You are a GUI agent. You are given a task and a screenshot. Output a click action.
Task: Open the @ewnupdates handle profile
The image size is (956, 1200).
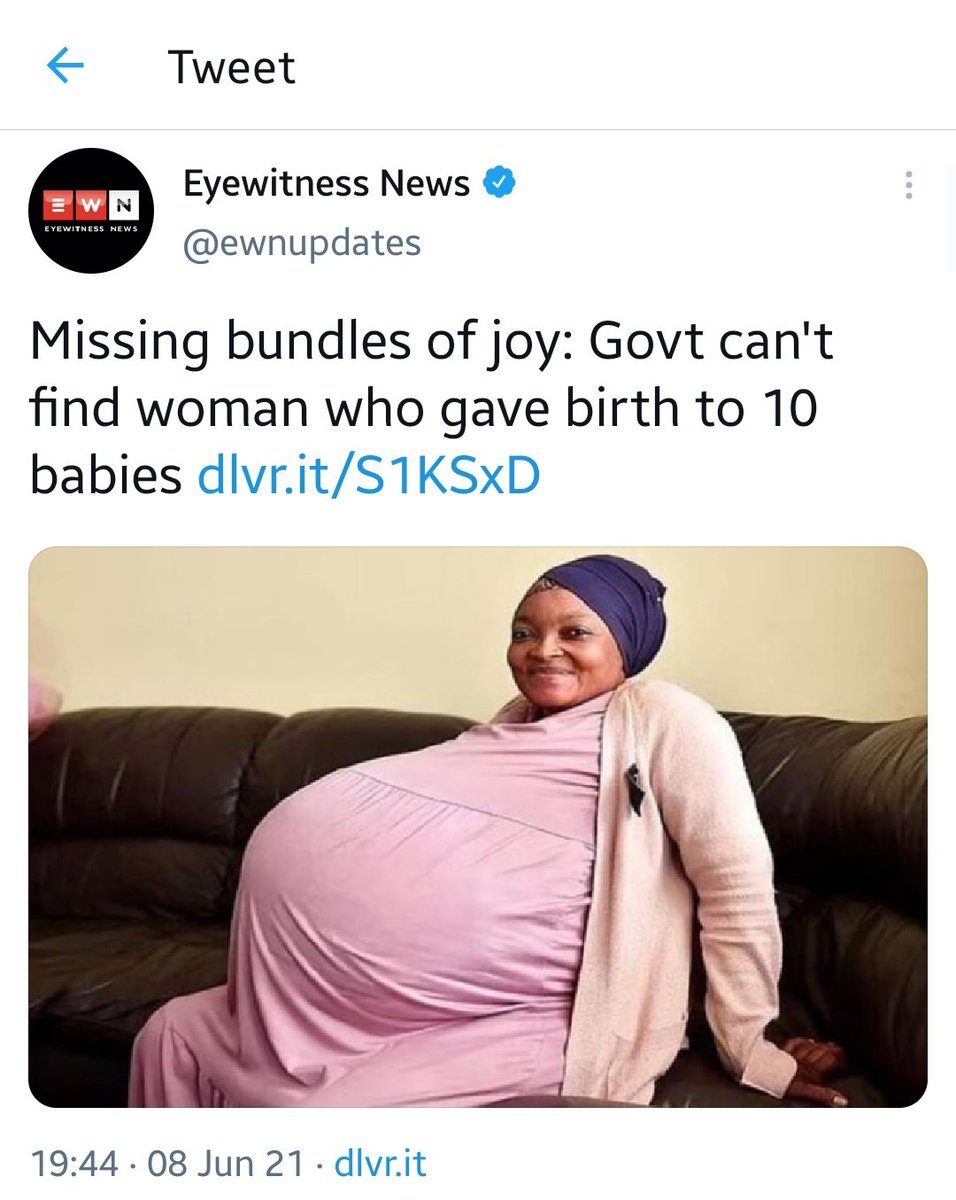tap(301, 242)
